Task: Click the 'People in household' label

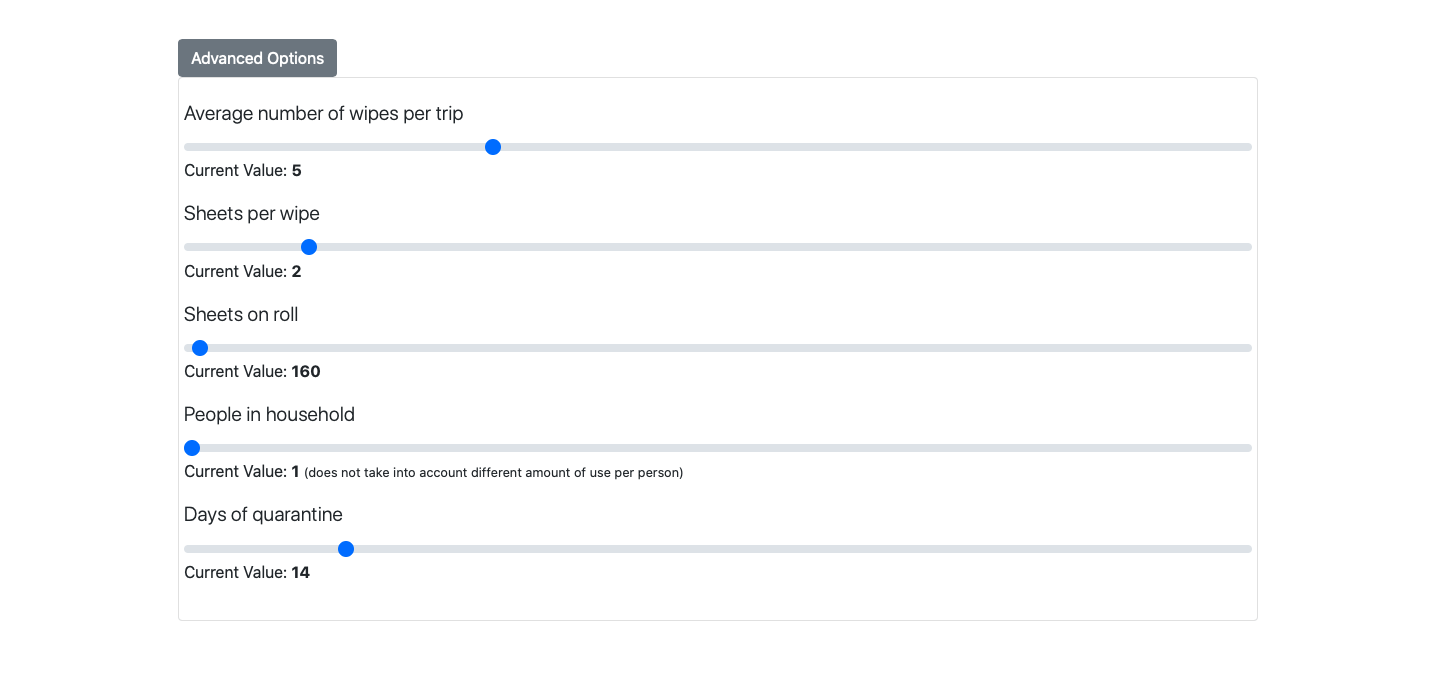Action: (269, 415)
